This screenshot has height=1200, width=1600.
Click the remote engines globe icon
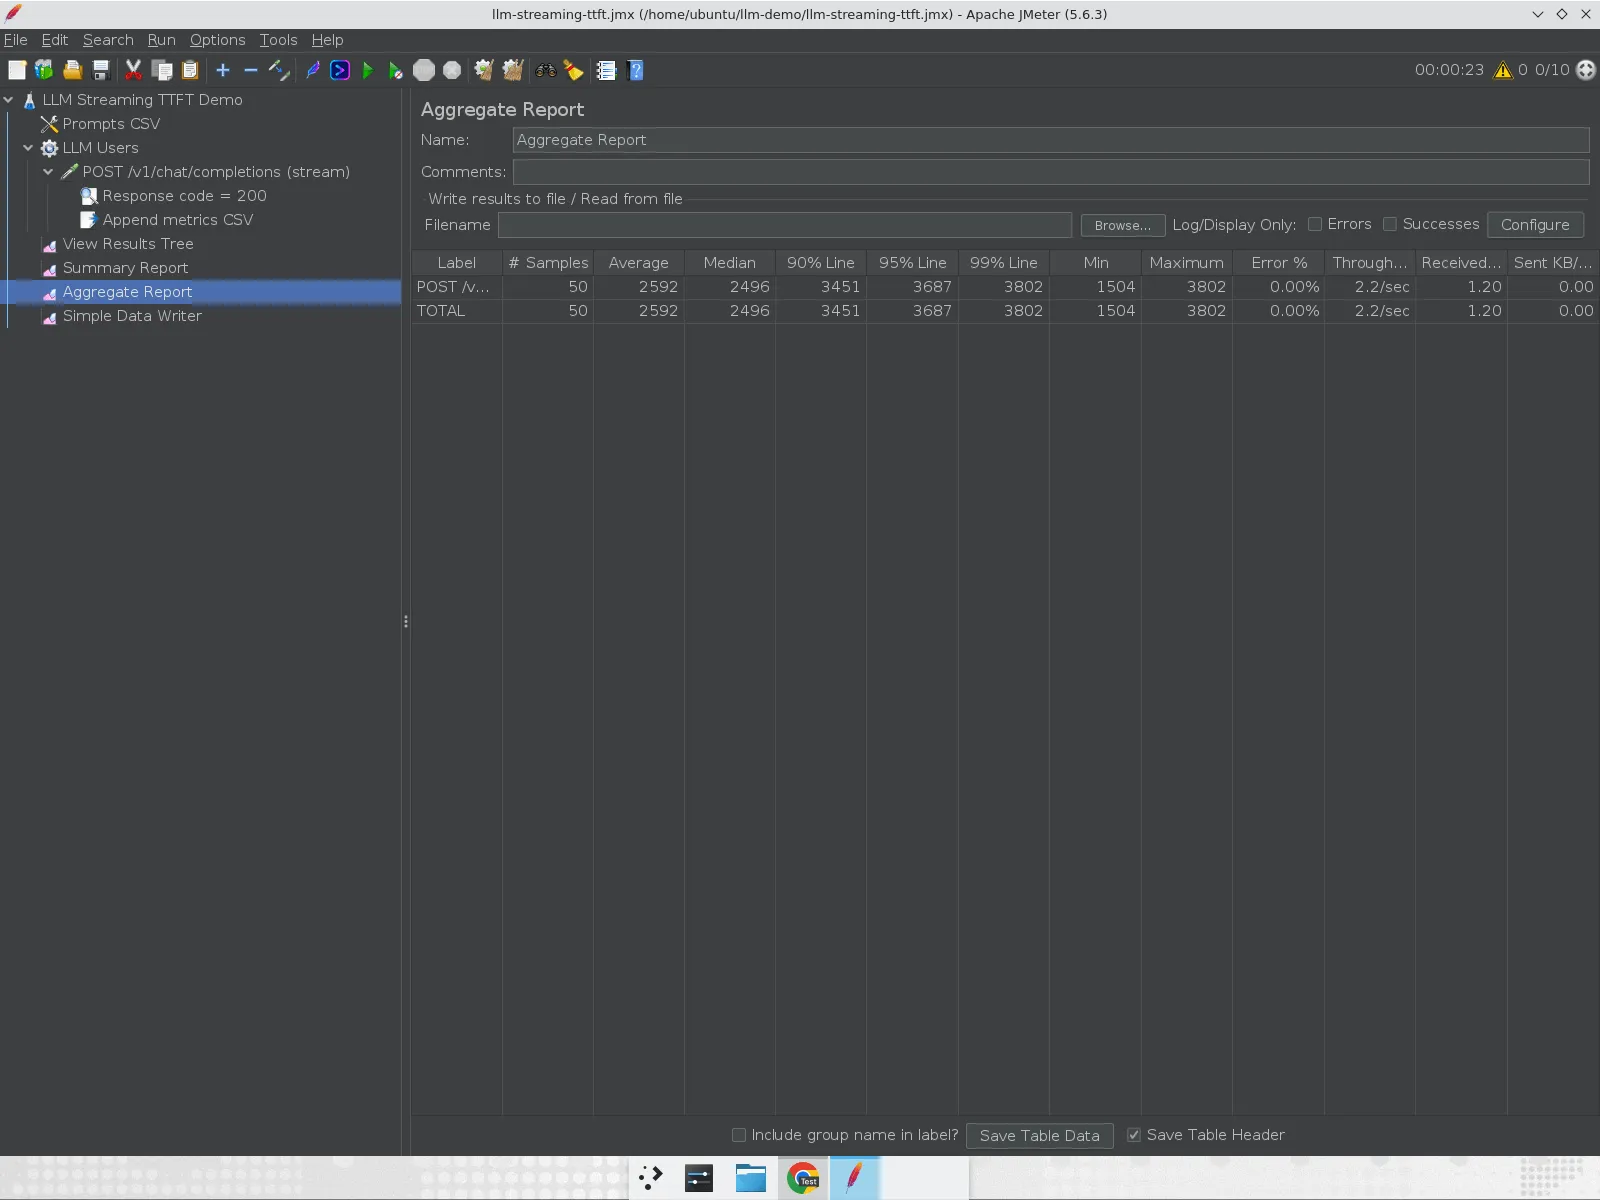tap(1586, 70)
